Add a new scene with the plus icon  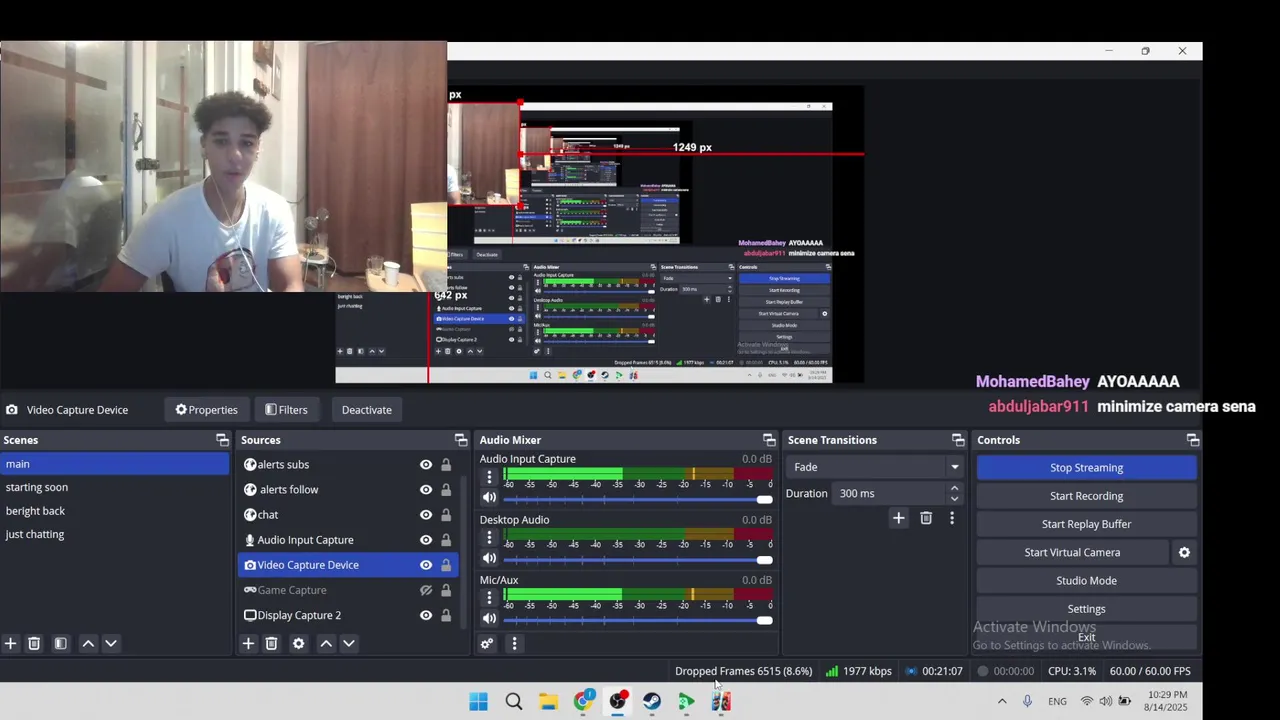click(10, 644)
